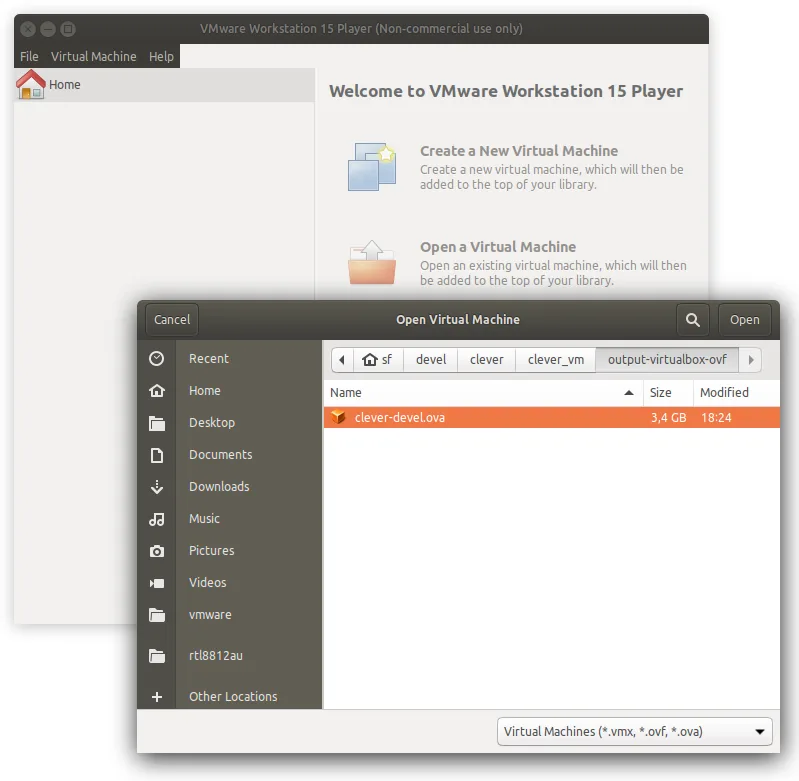Screen dimensions: 799x781
Task: Click the Open a Virtual Machine folder icon
Action: pyautogui.click(x=372, y=263)
